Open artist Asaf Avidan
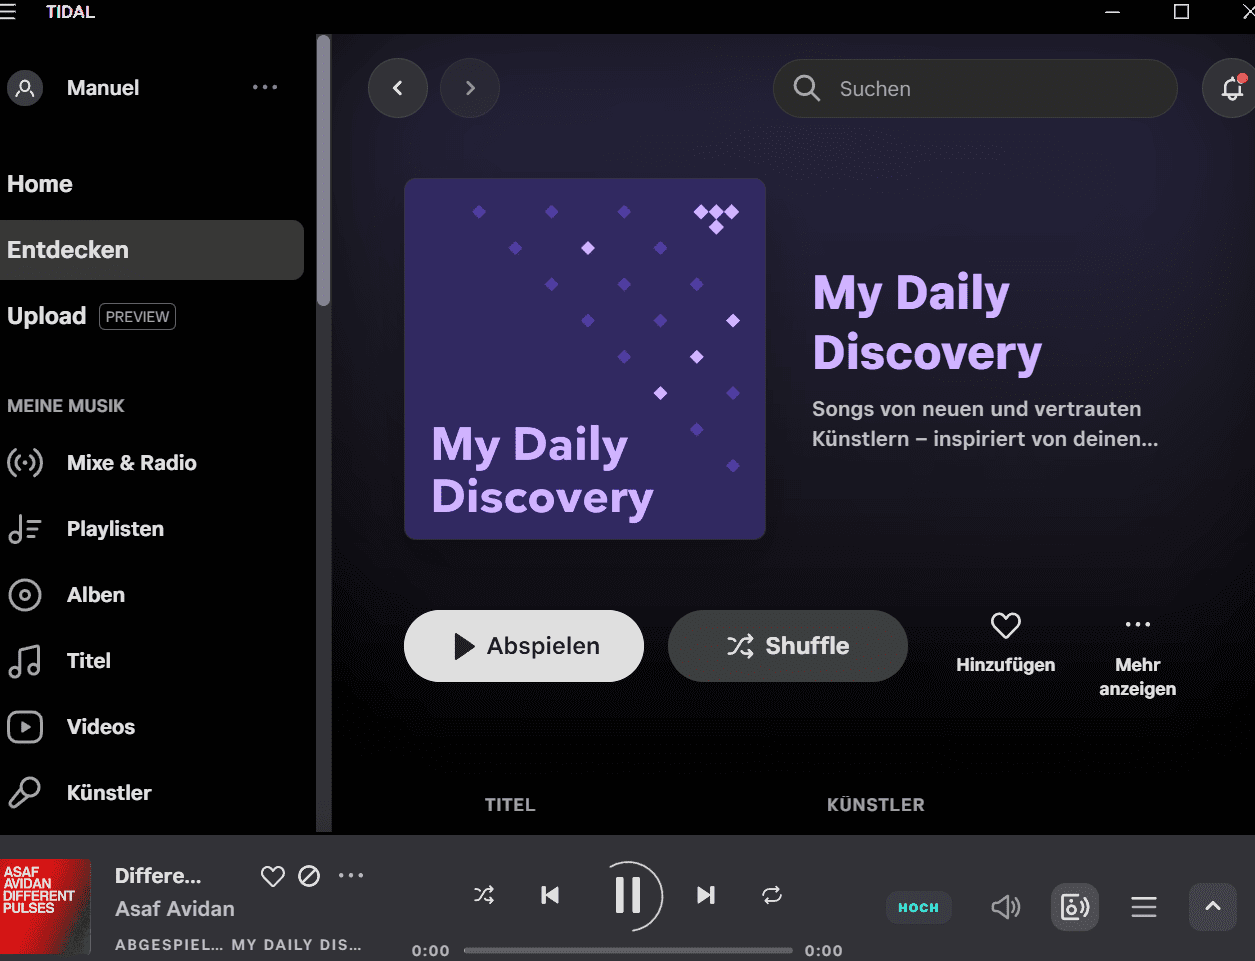The height and width of the screenshot is (961, 1255). click(x=175, y=909)
